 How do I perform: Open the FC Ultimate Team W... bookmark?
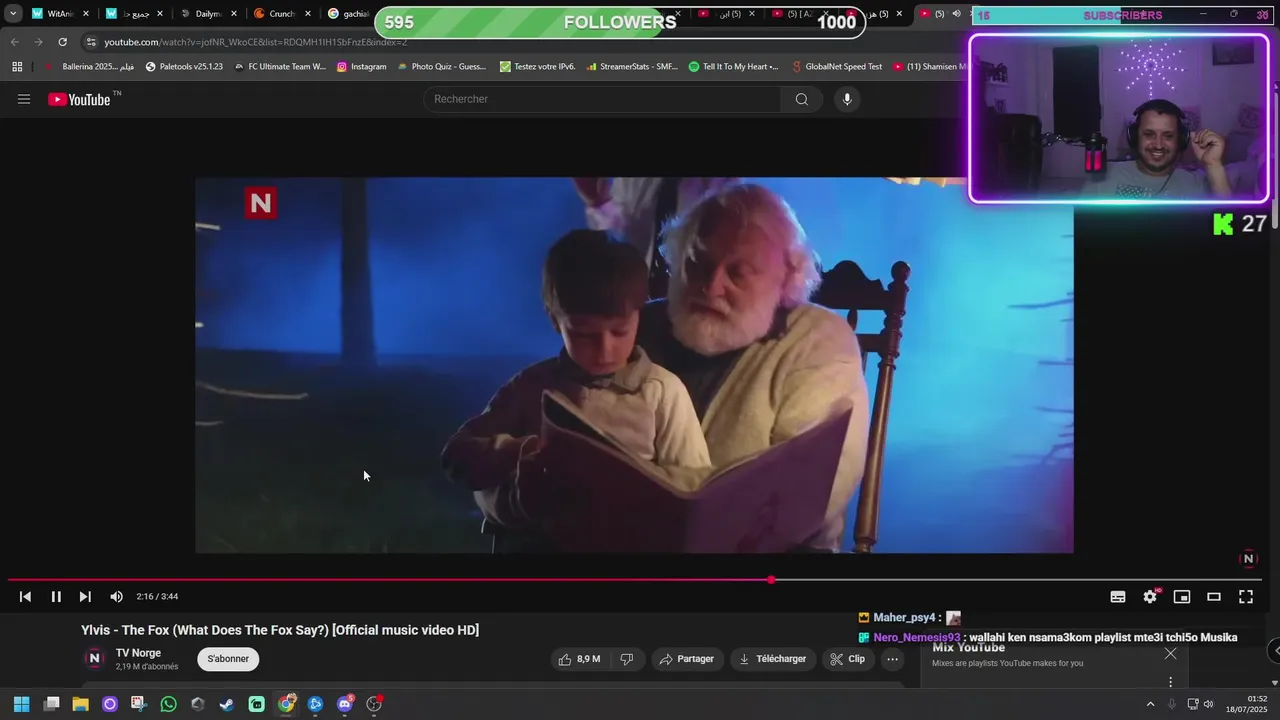pyautogui.click(x=279, y=67)
